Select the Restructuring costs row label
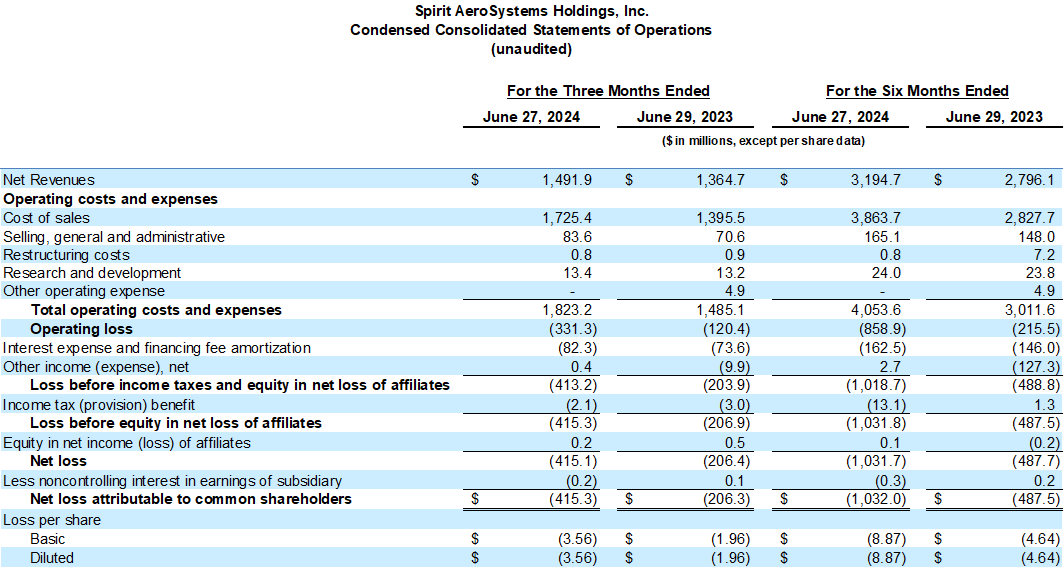This screenshot has height=587, width=1064. 66,255
